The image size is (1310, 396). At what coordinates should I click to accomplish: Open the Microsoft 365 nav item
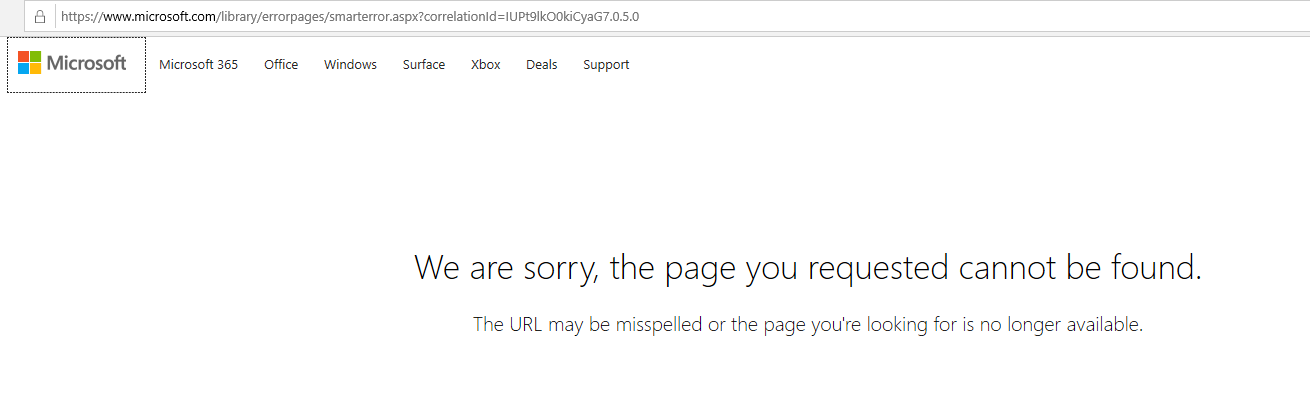[199, 64]
